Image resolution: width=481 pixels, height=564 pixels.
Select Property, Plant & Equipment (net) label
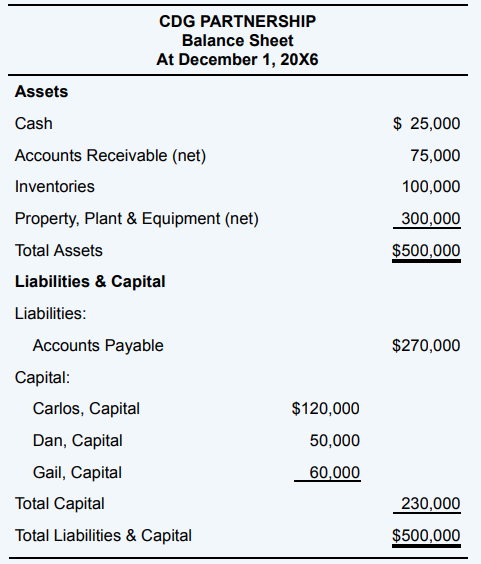coord(137,219)
